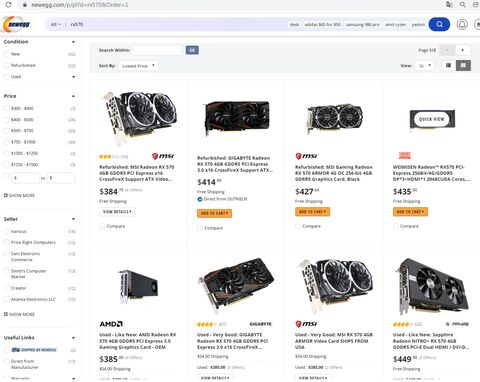Click AMD brand logo on $385 card
Screen dimensions: 480x382
pyautogui.click(x=111, y=324)
